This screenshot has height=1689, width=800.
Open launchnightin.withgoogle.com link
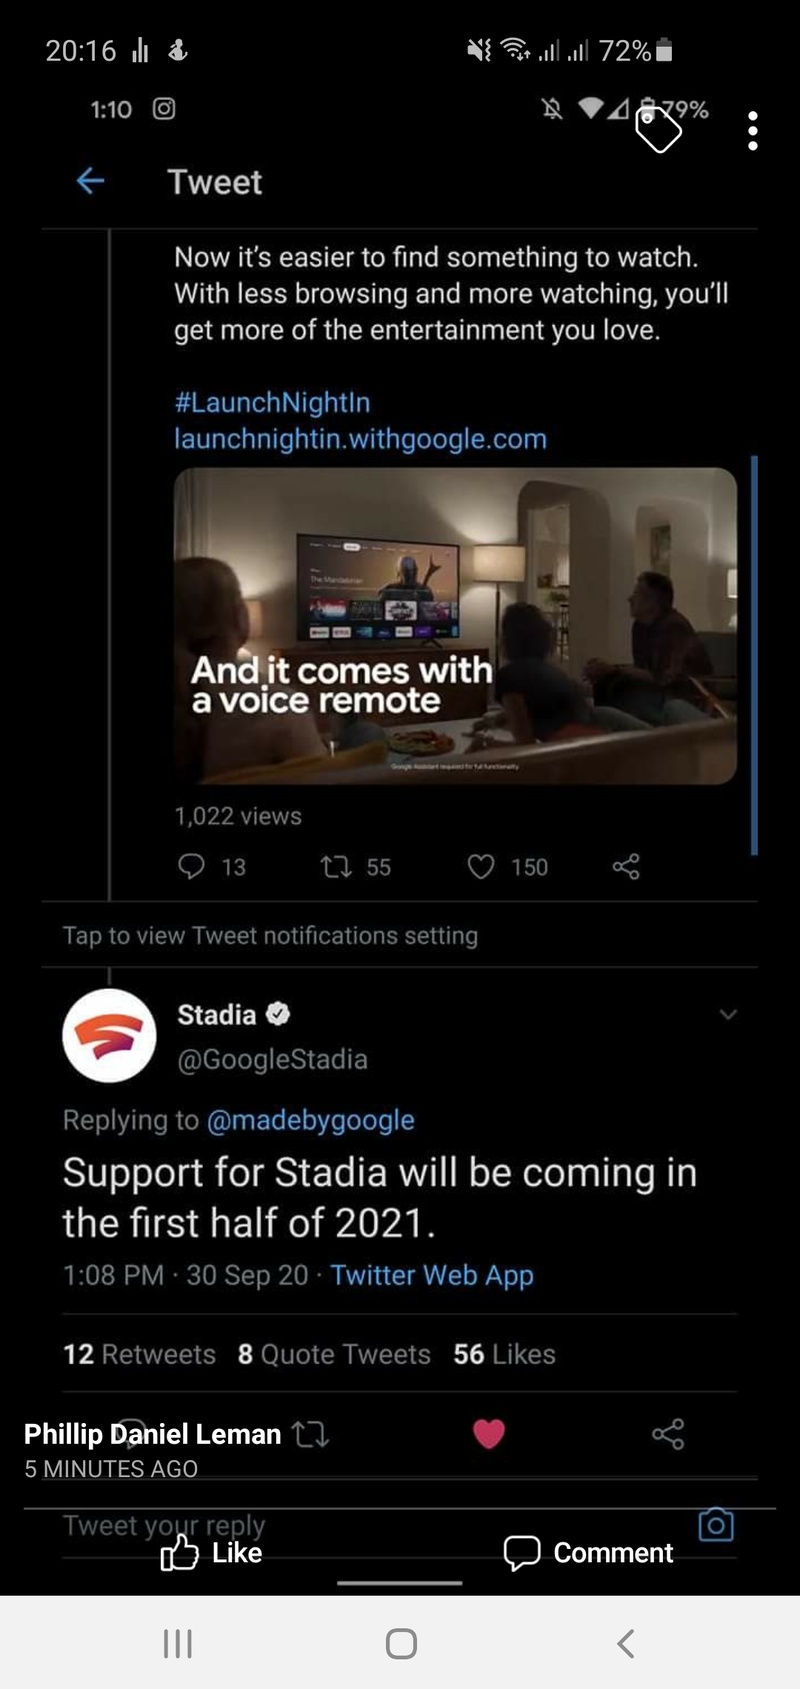point(360,439)
